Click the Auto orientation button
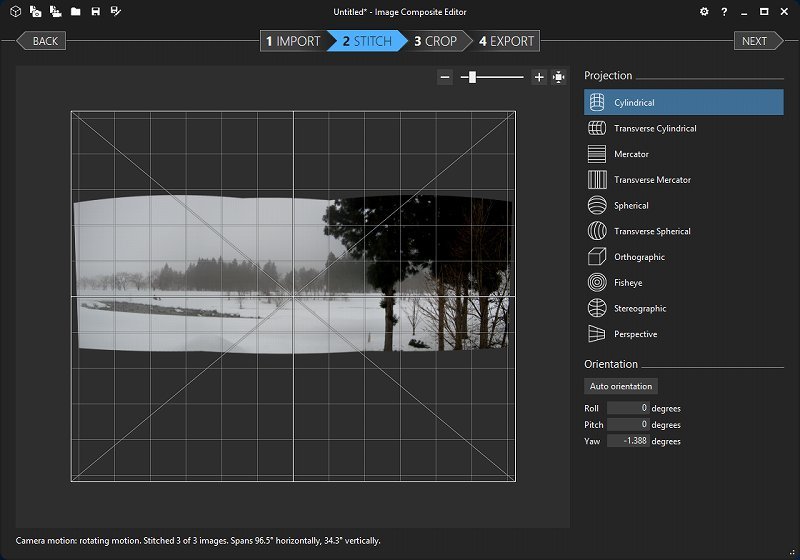The image size is (800, 560). [621, 386]
